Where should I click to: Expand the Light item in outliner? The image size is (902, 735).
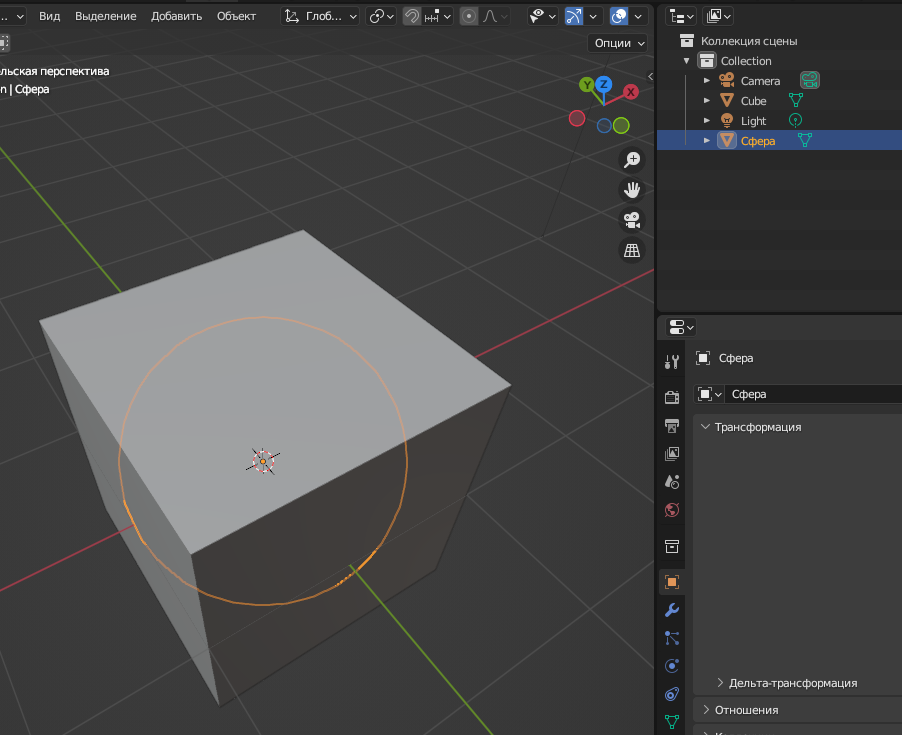point(706,121)
